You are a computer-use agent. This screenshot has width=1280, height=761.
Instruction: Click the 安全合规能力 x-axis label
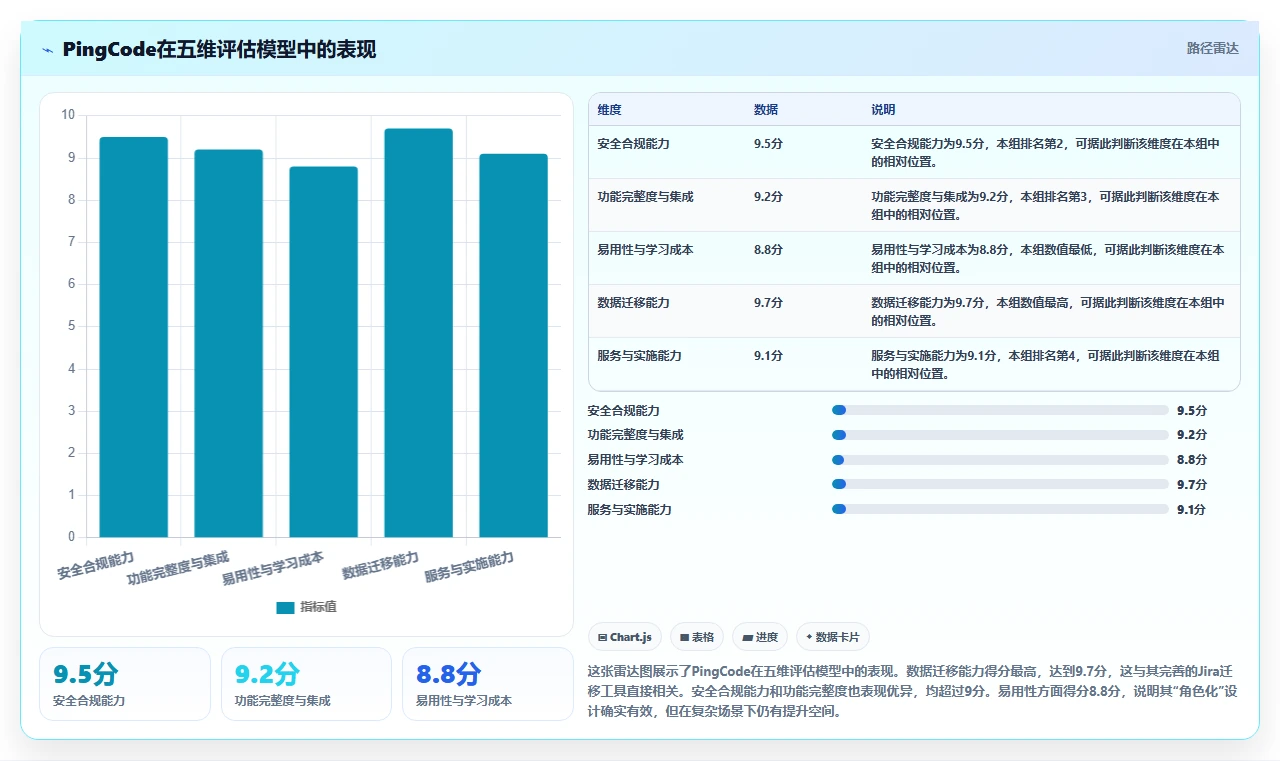pos(95,565)
